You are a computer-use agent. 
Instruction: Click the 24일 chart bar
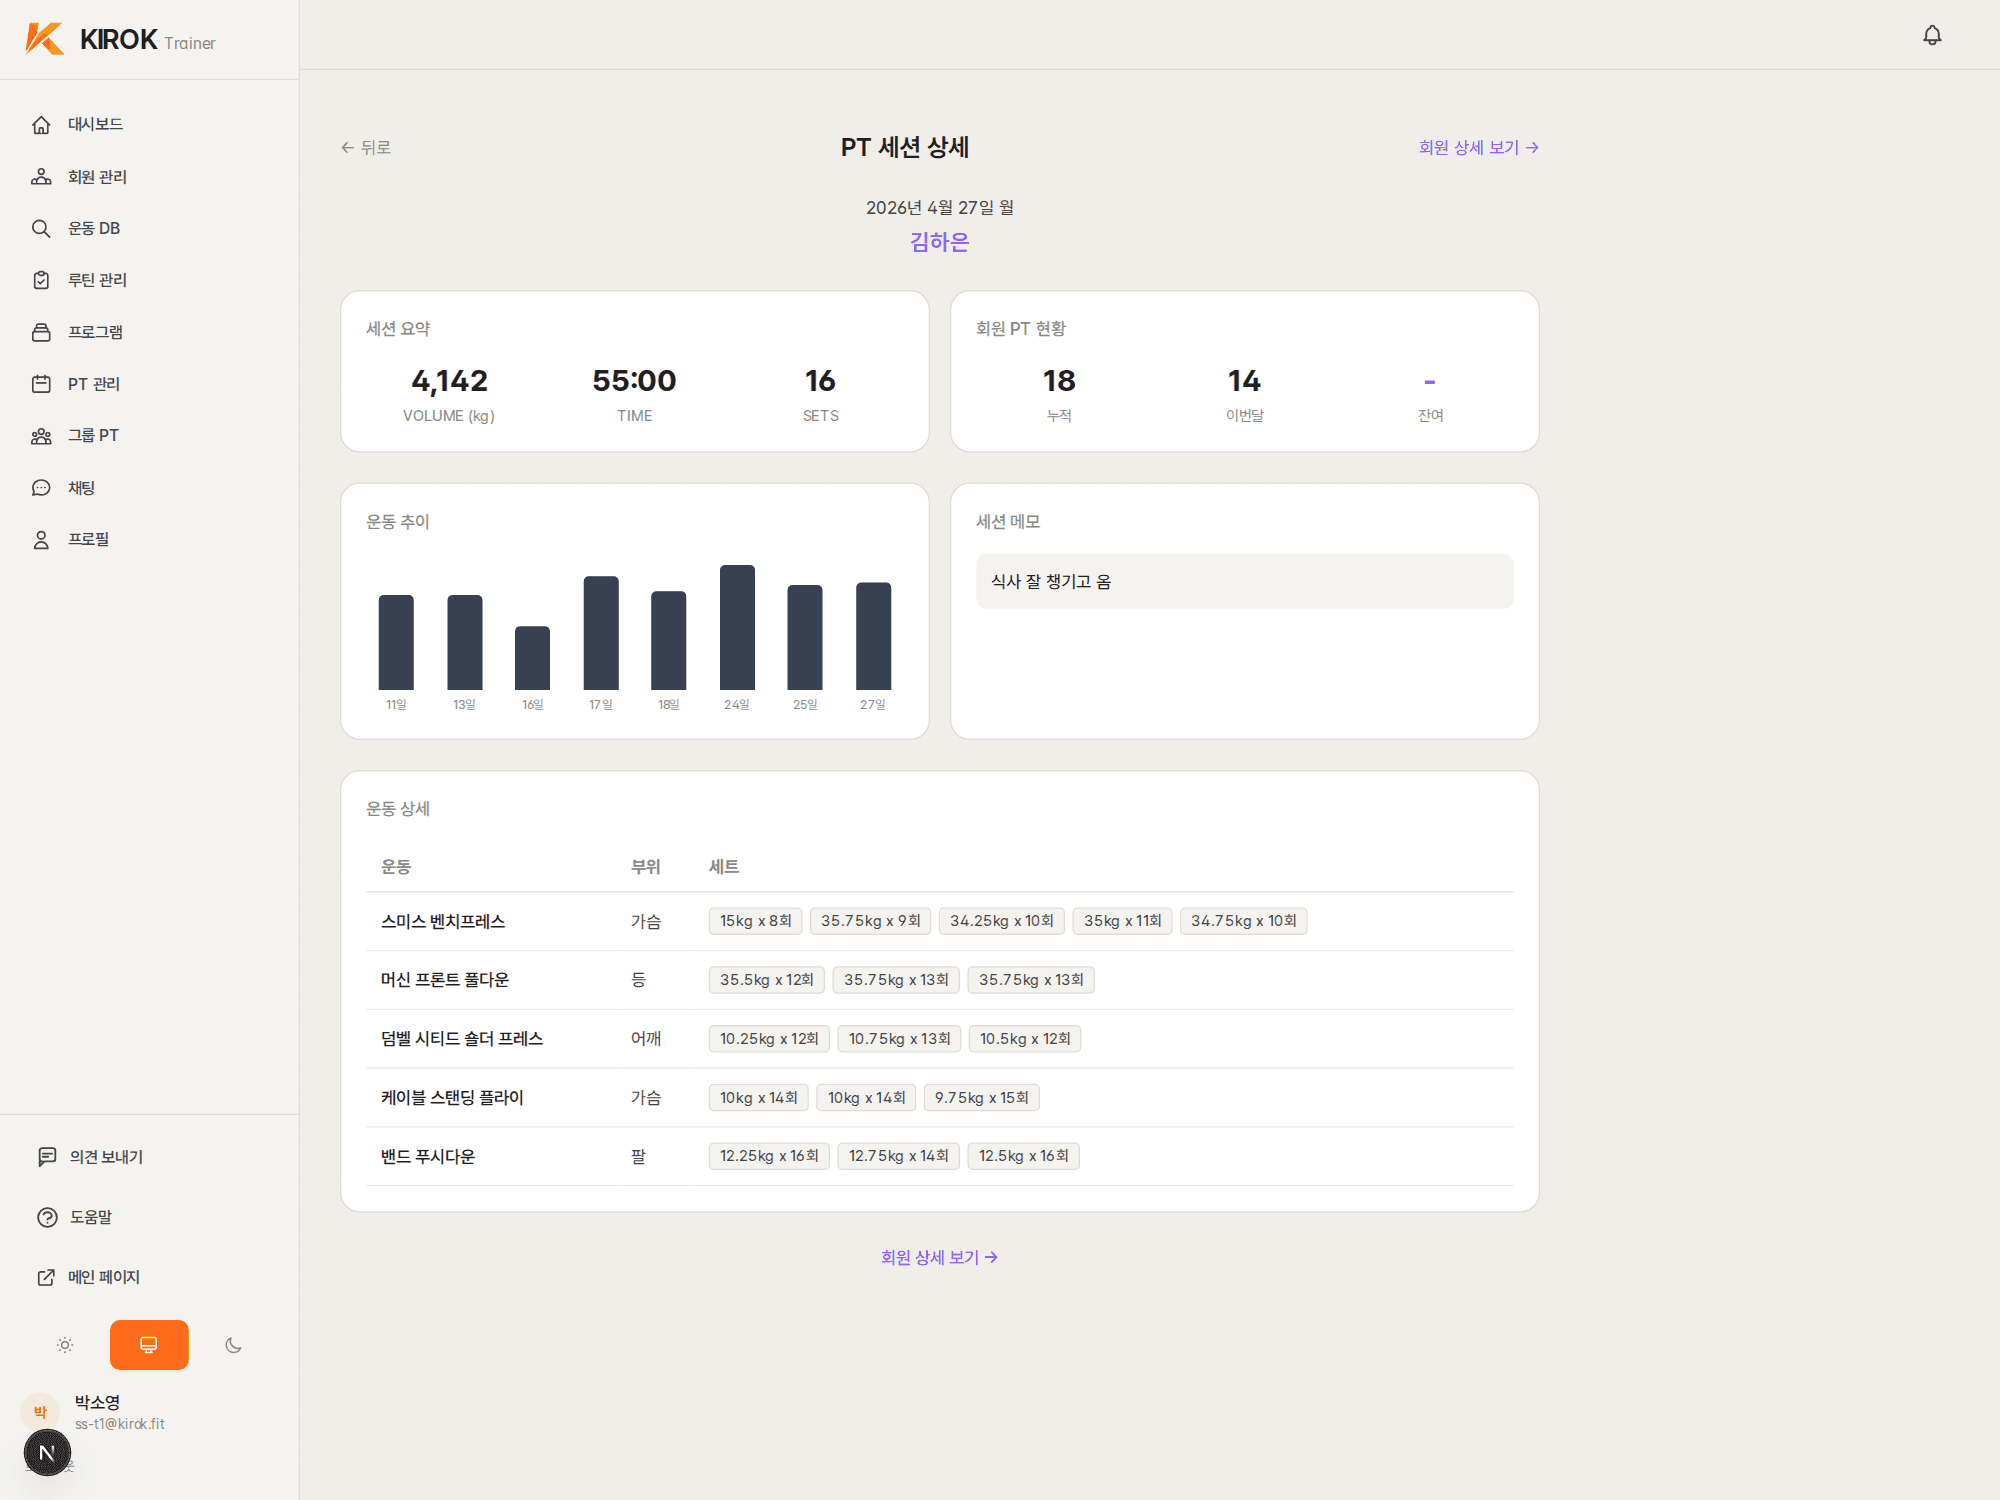737,627
